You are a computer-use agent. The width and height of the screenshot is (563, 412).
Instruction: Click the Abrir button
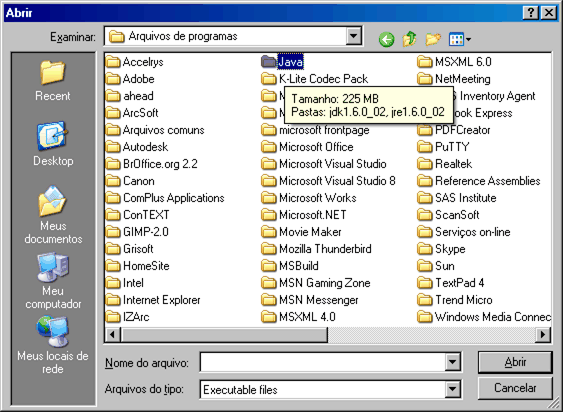coord(515,362)
